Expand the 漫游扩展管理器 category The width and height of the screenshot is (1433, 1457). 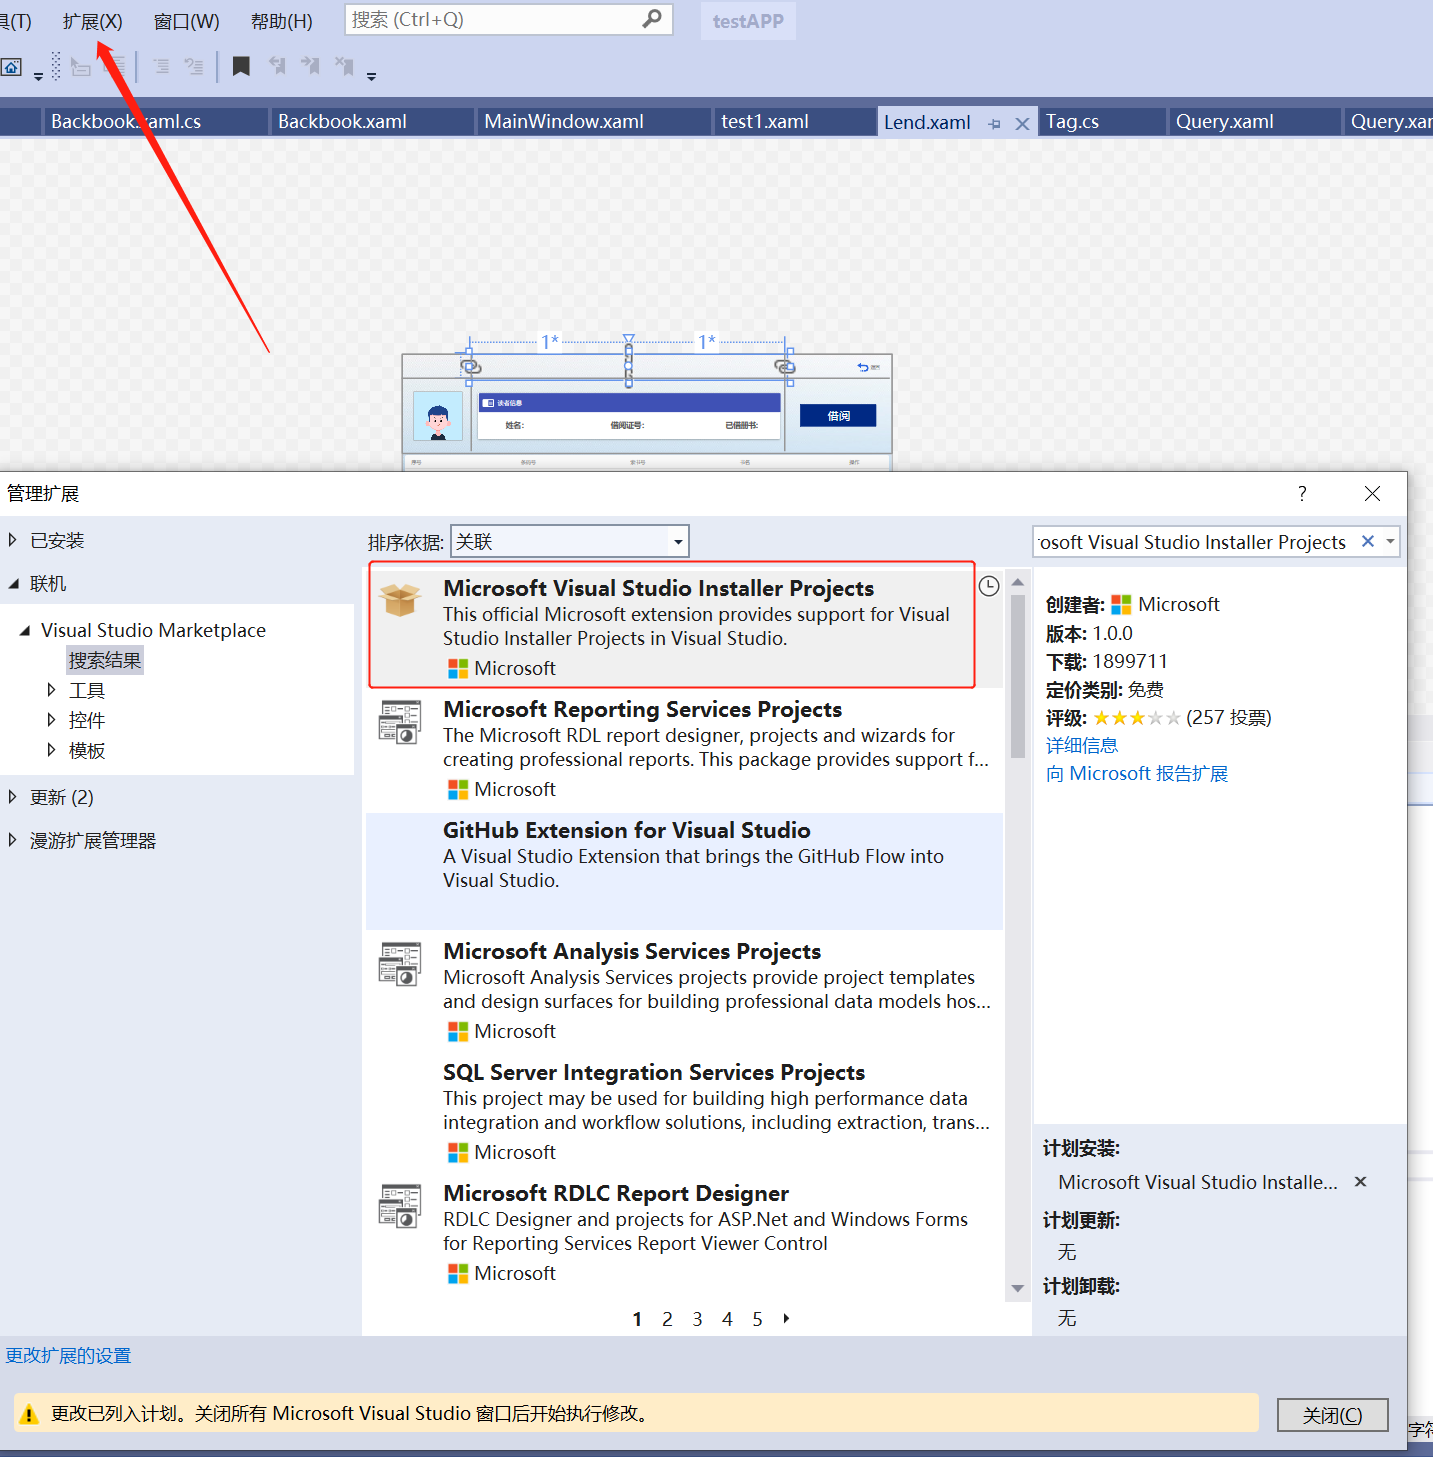(x=12, y=840)
